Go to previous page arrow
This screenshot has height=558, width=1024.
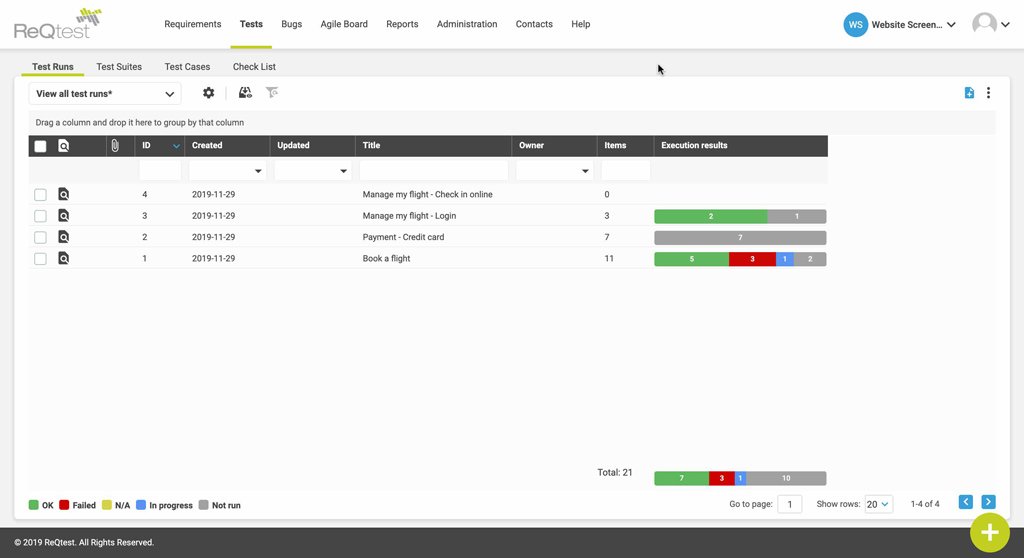[966, 502]
